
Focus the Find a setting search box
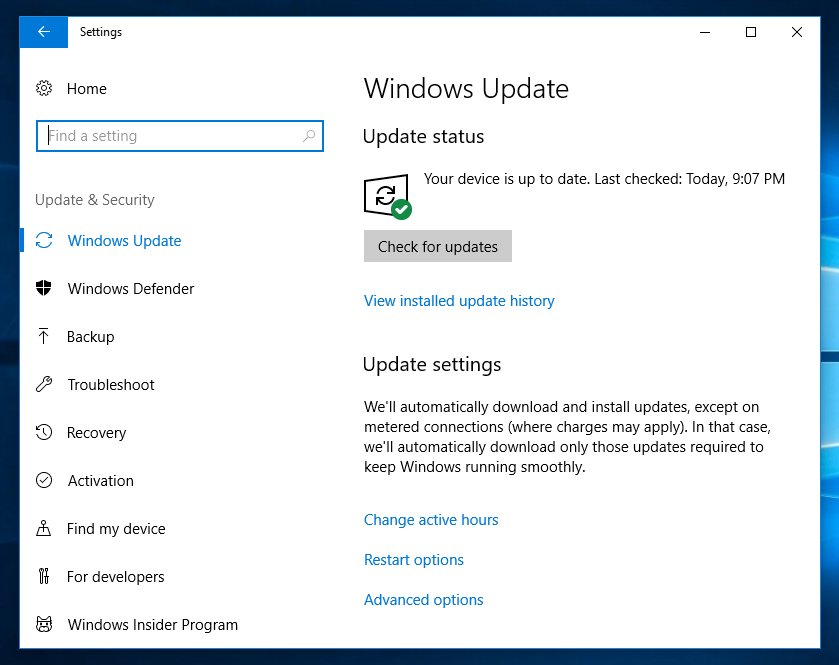click(180, 136)
